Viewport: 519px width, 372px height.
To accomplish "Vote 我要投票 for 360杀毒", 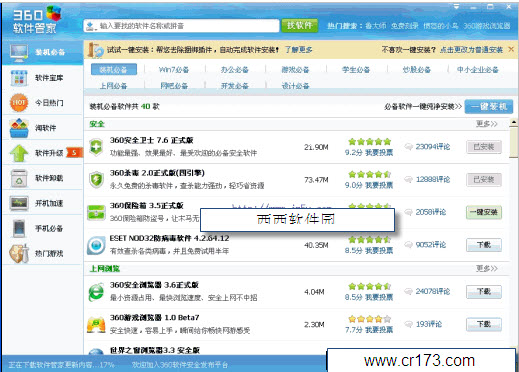I will coord(379,185).
